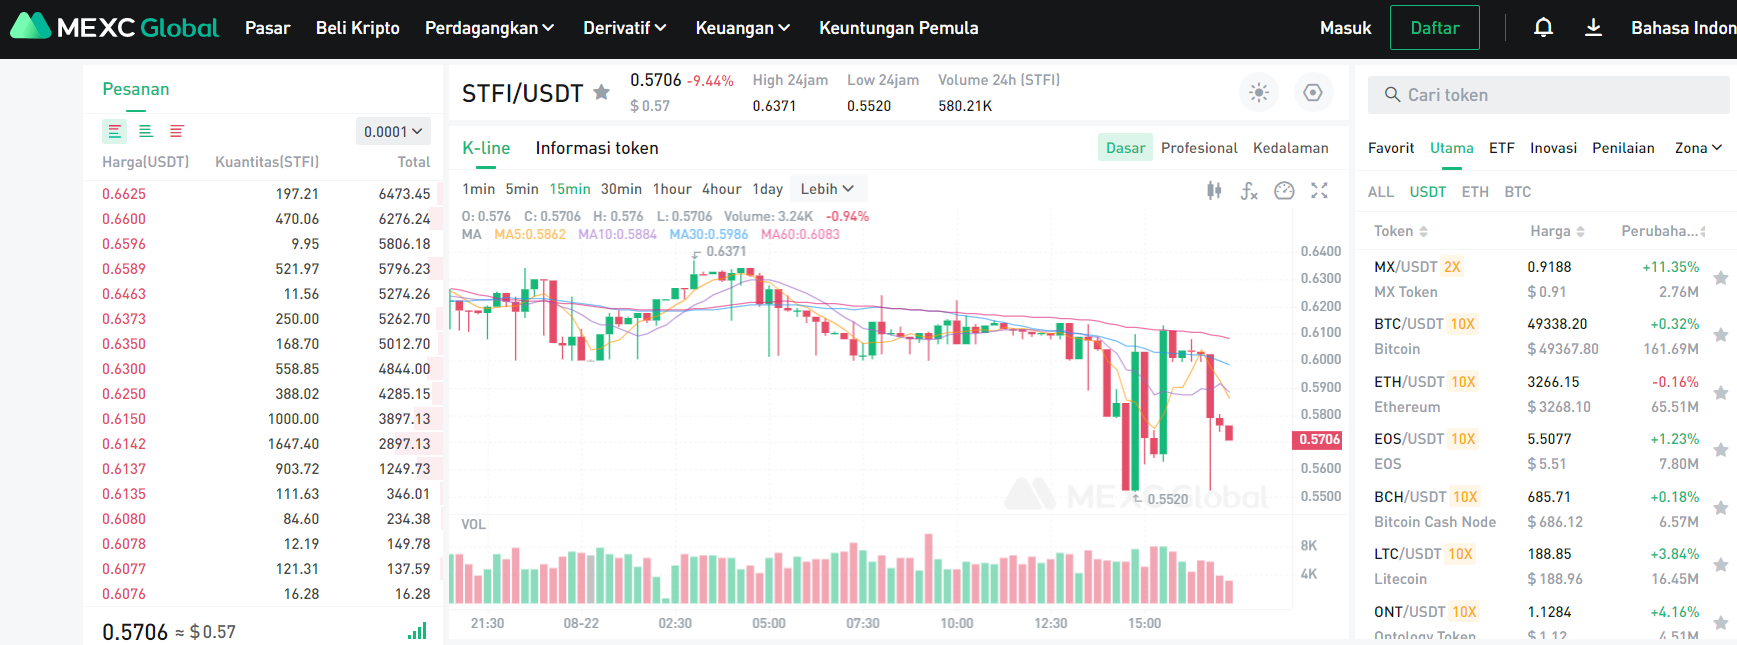1737x645 pixels.
Task: Expand the Perdagangkan menu
Action: 489,28
